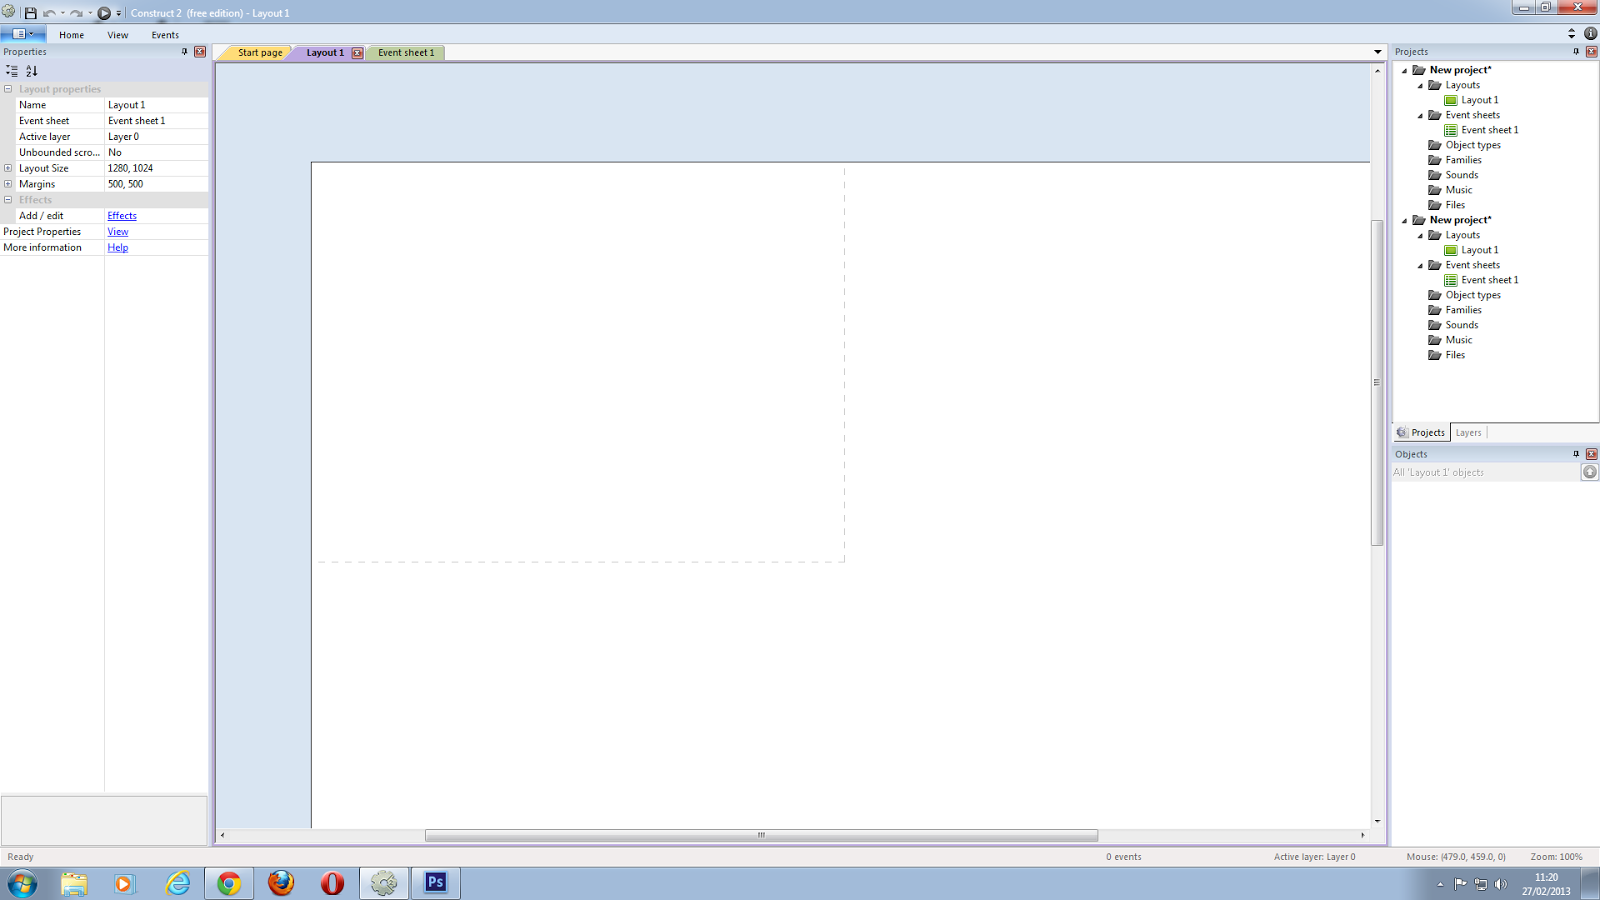Click the Save icon in the title bar
This screenshot has width=1600, height=900.
[30, 13]
